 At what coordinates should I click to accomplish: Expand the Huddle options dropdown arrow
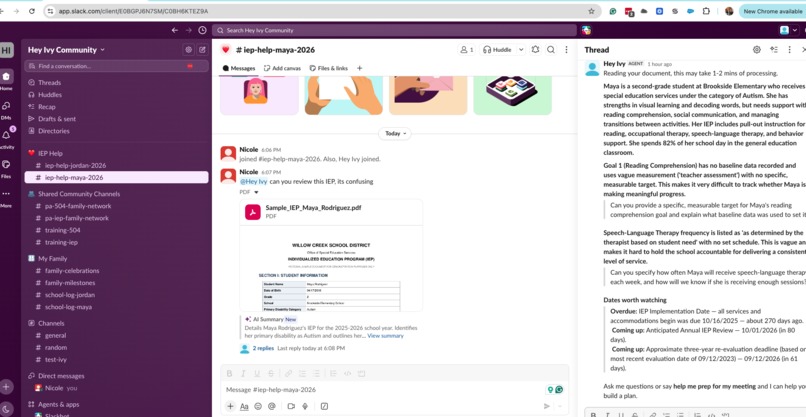pos(521,50)
